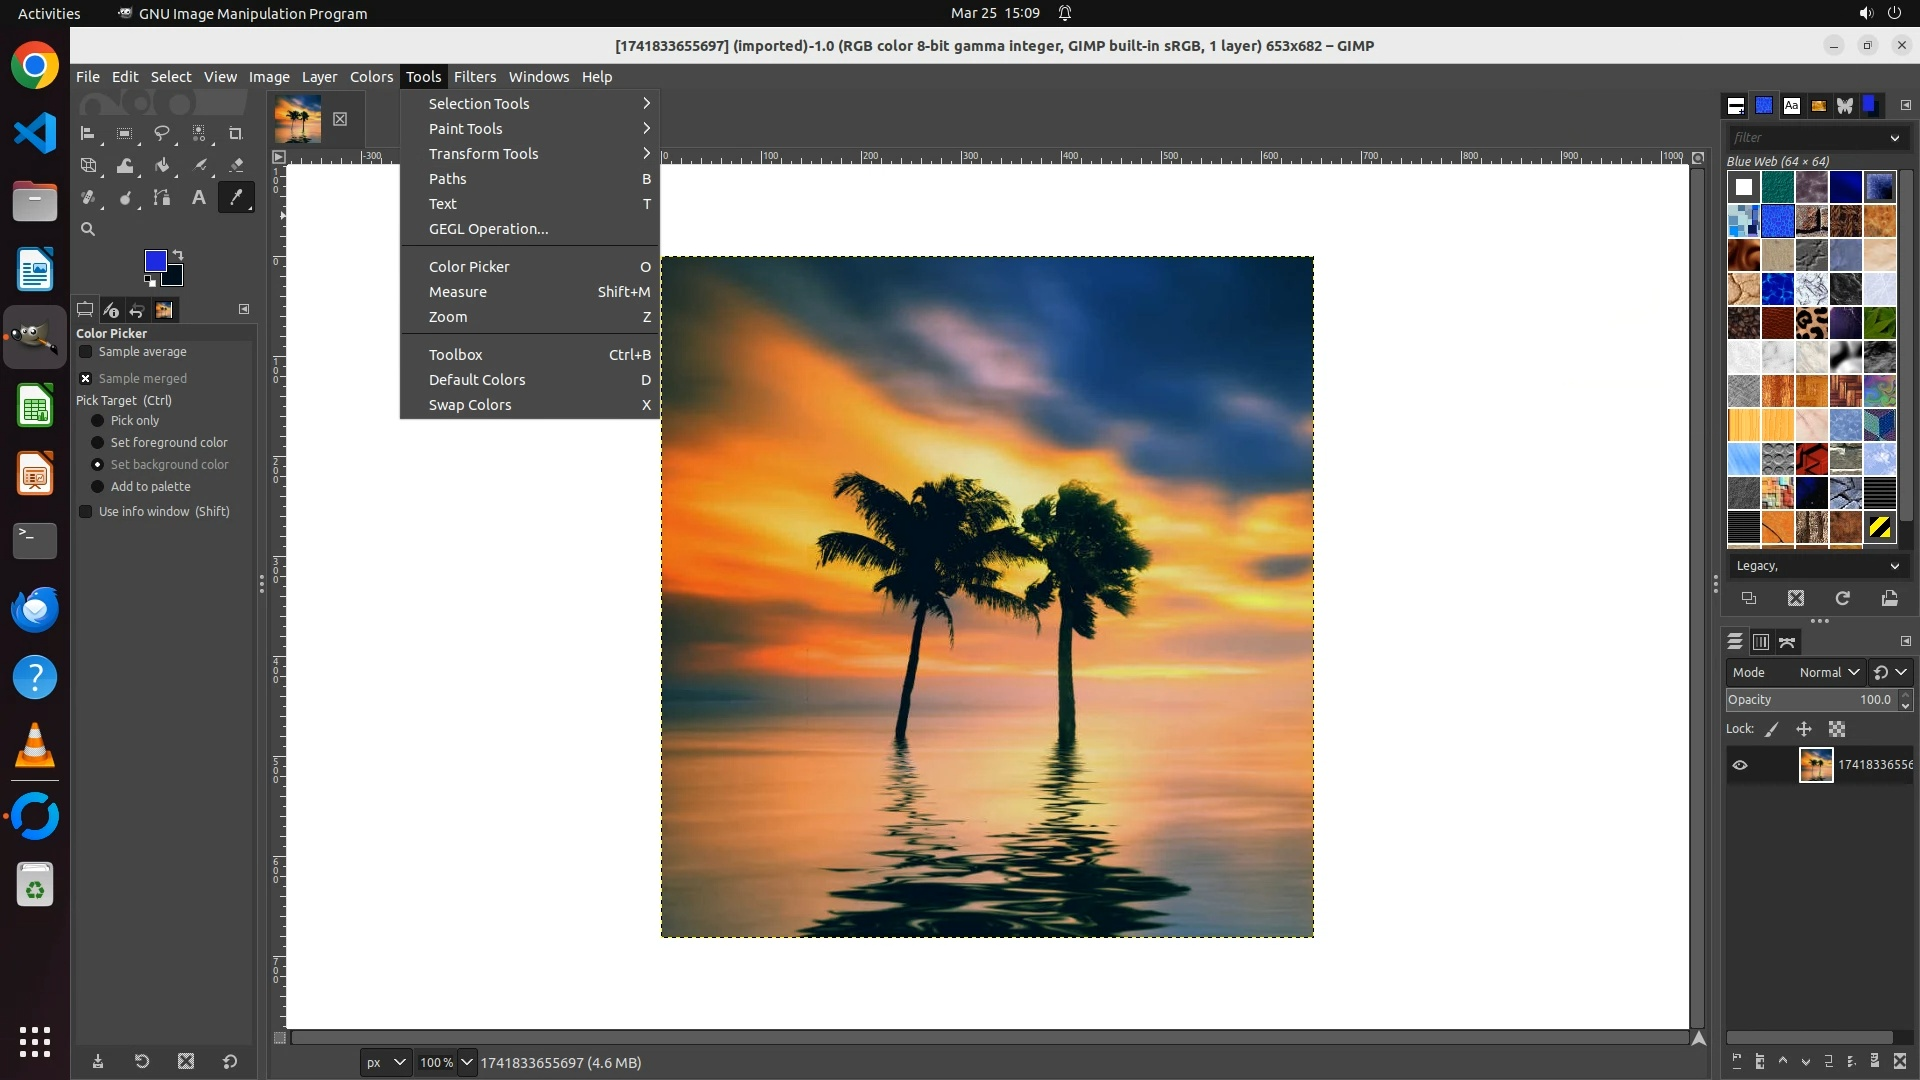Image resolution: width=1920 pixels, height=1080 pixels.
Task: Select the Eraser tool
Action: (x=236, y=166)
